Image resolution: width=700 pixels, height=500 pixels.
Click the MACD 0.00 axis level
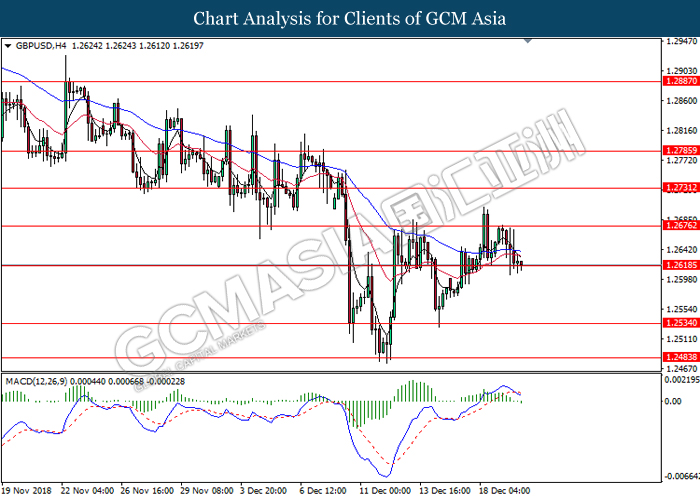(673, 402)
